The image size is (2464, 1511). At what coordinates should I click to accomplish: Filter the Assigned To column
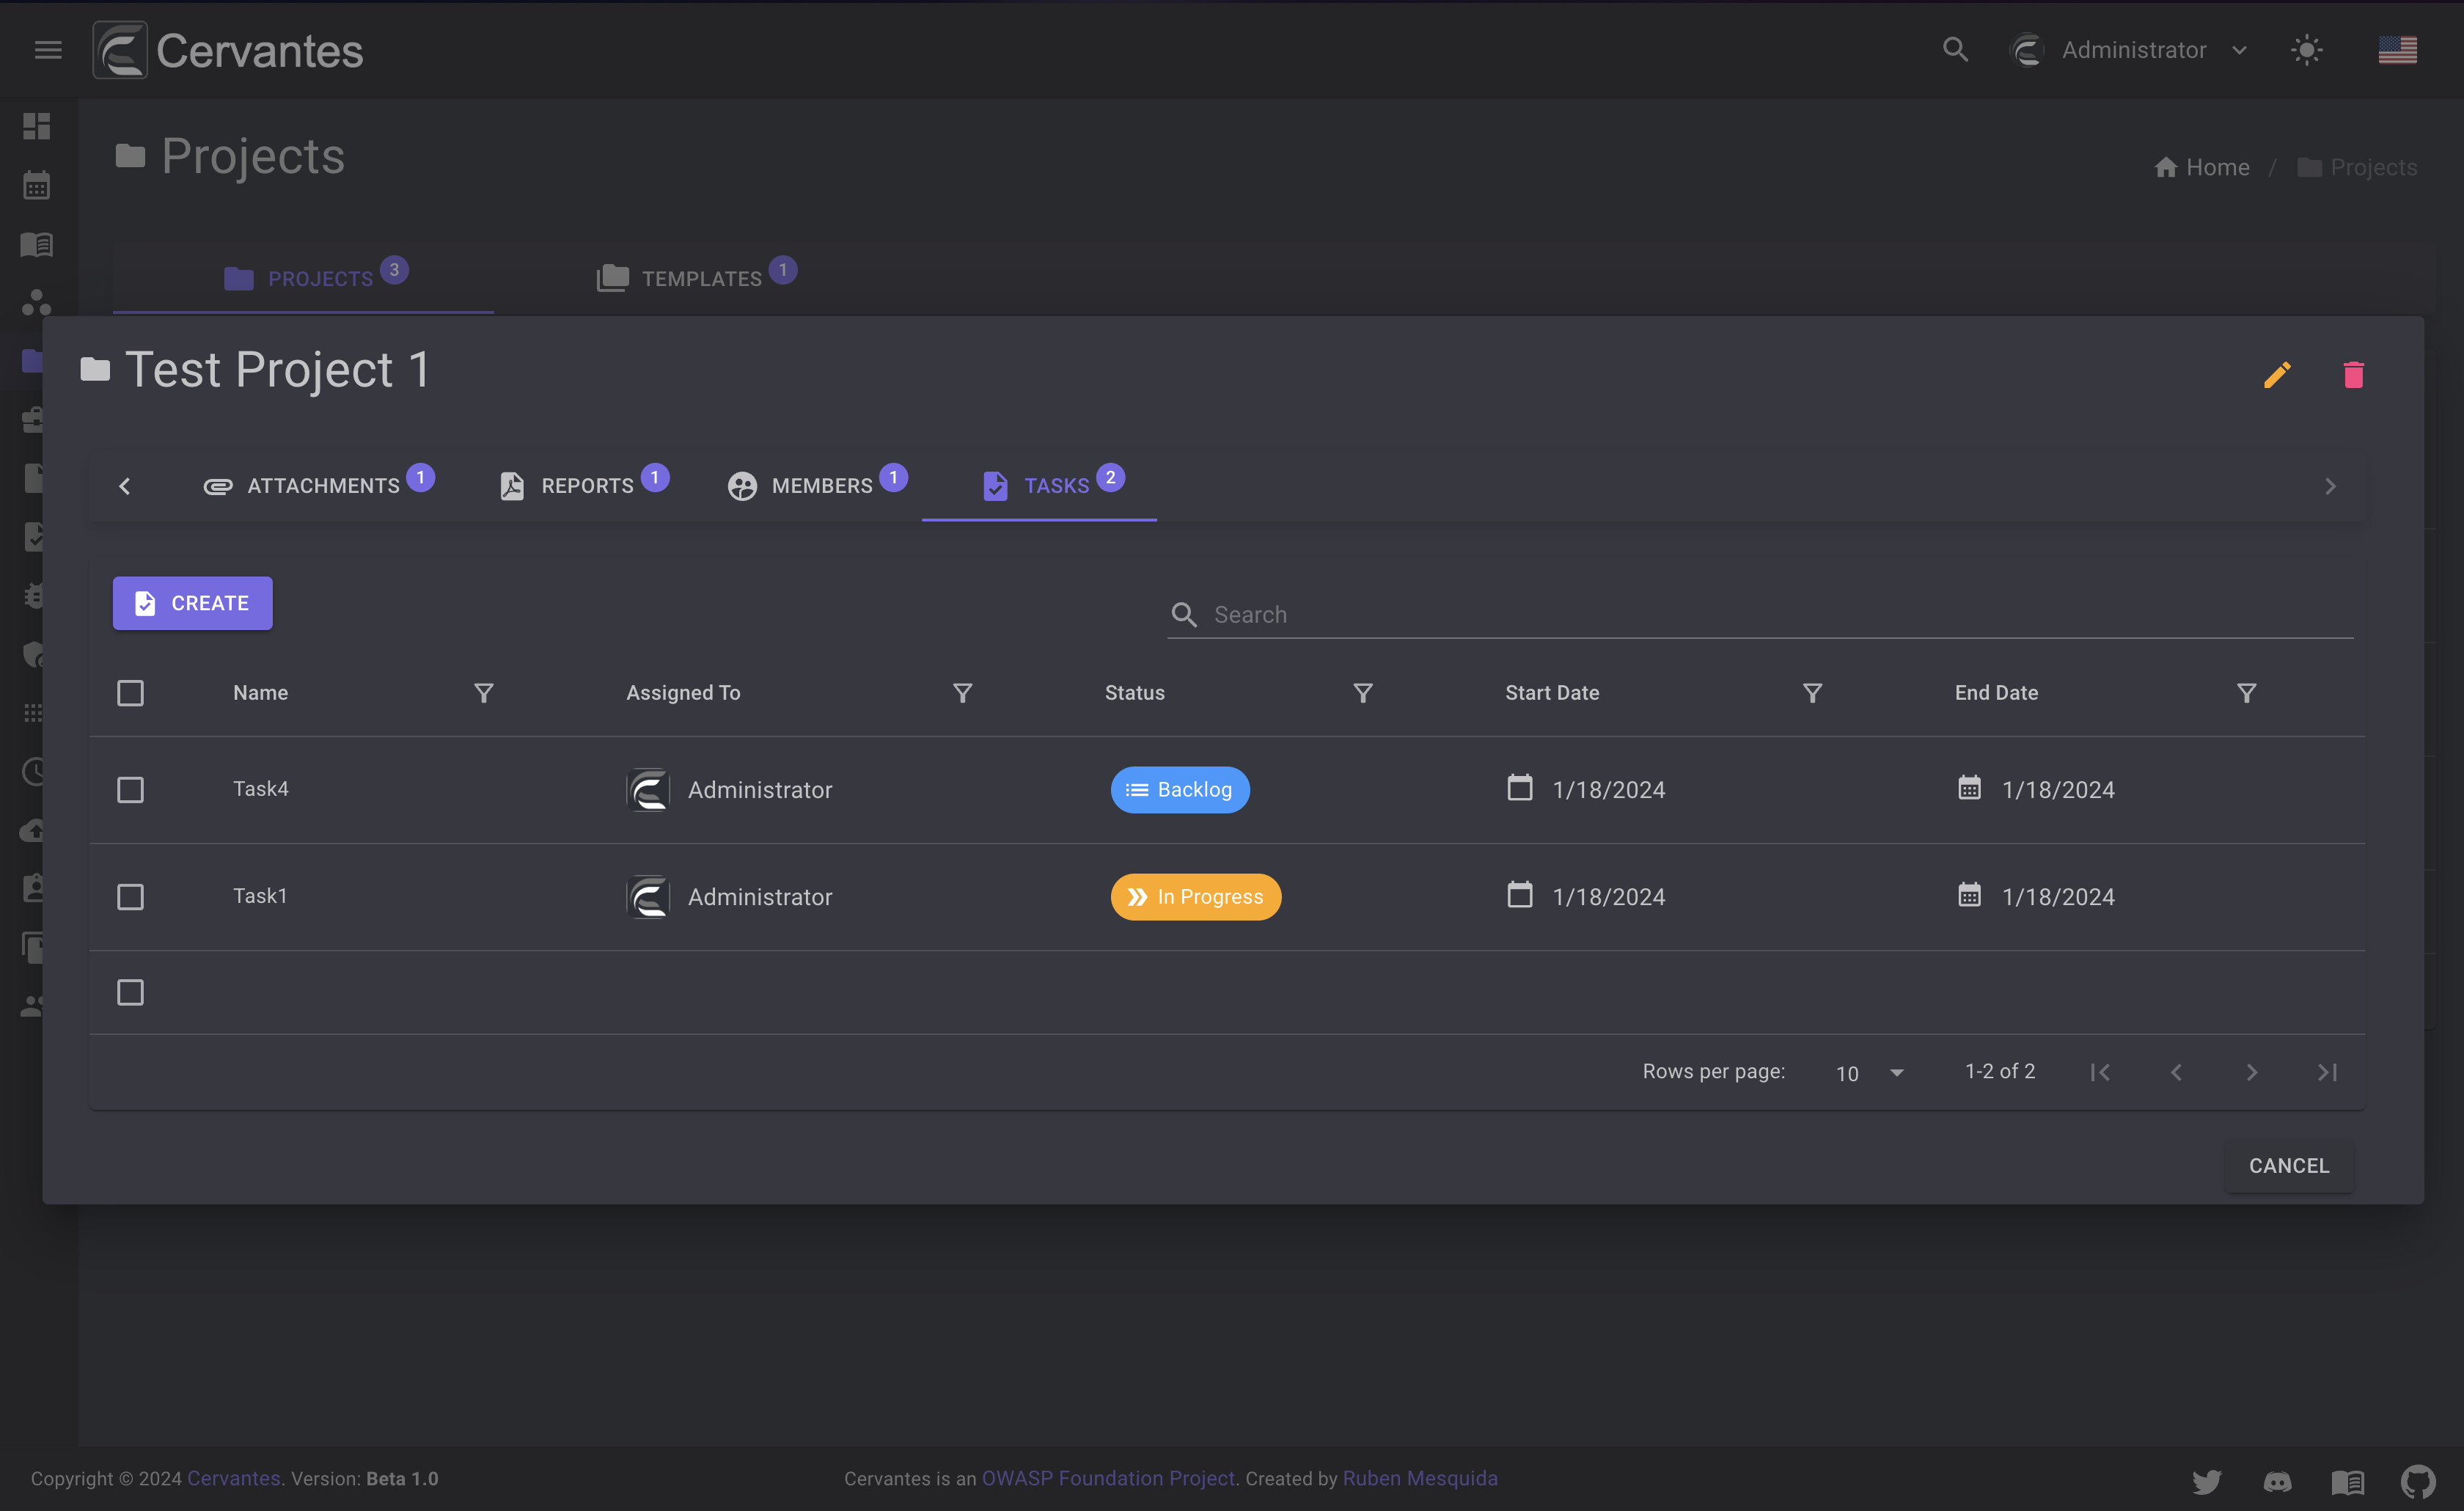963,693
